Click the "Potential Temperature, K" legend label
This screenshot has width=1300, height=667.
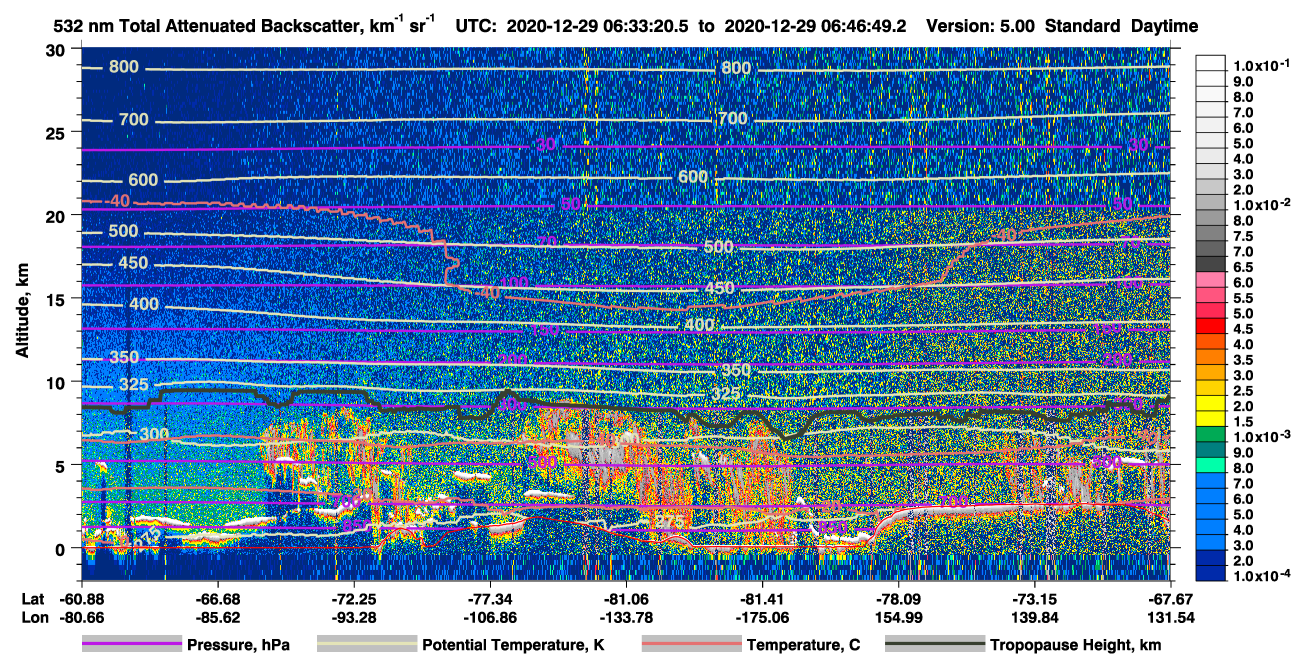tap(513, 646)
